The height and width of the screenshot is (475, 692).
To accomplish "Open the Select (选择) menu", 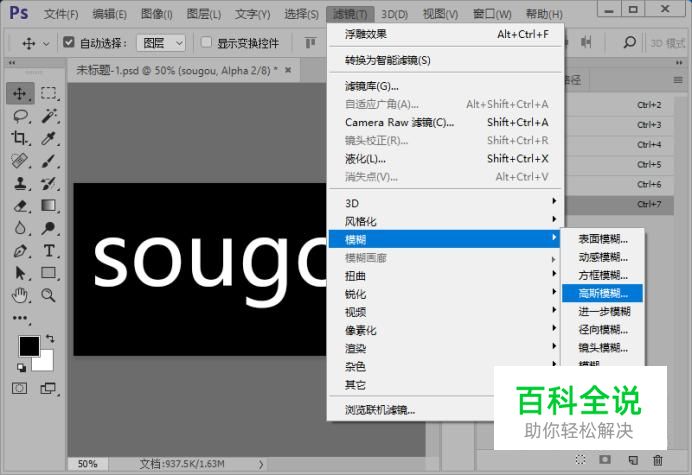I will (301, 14).
